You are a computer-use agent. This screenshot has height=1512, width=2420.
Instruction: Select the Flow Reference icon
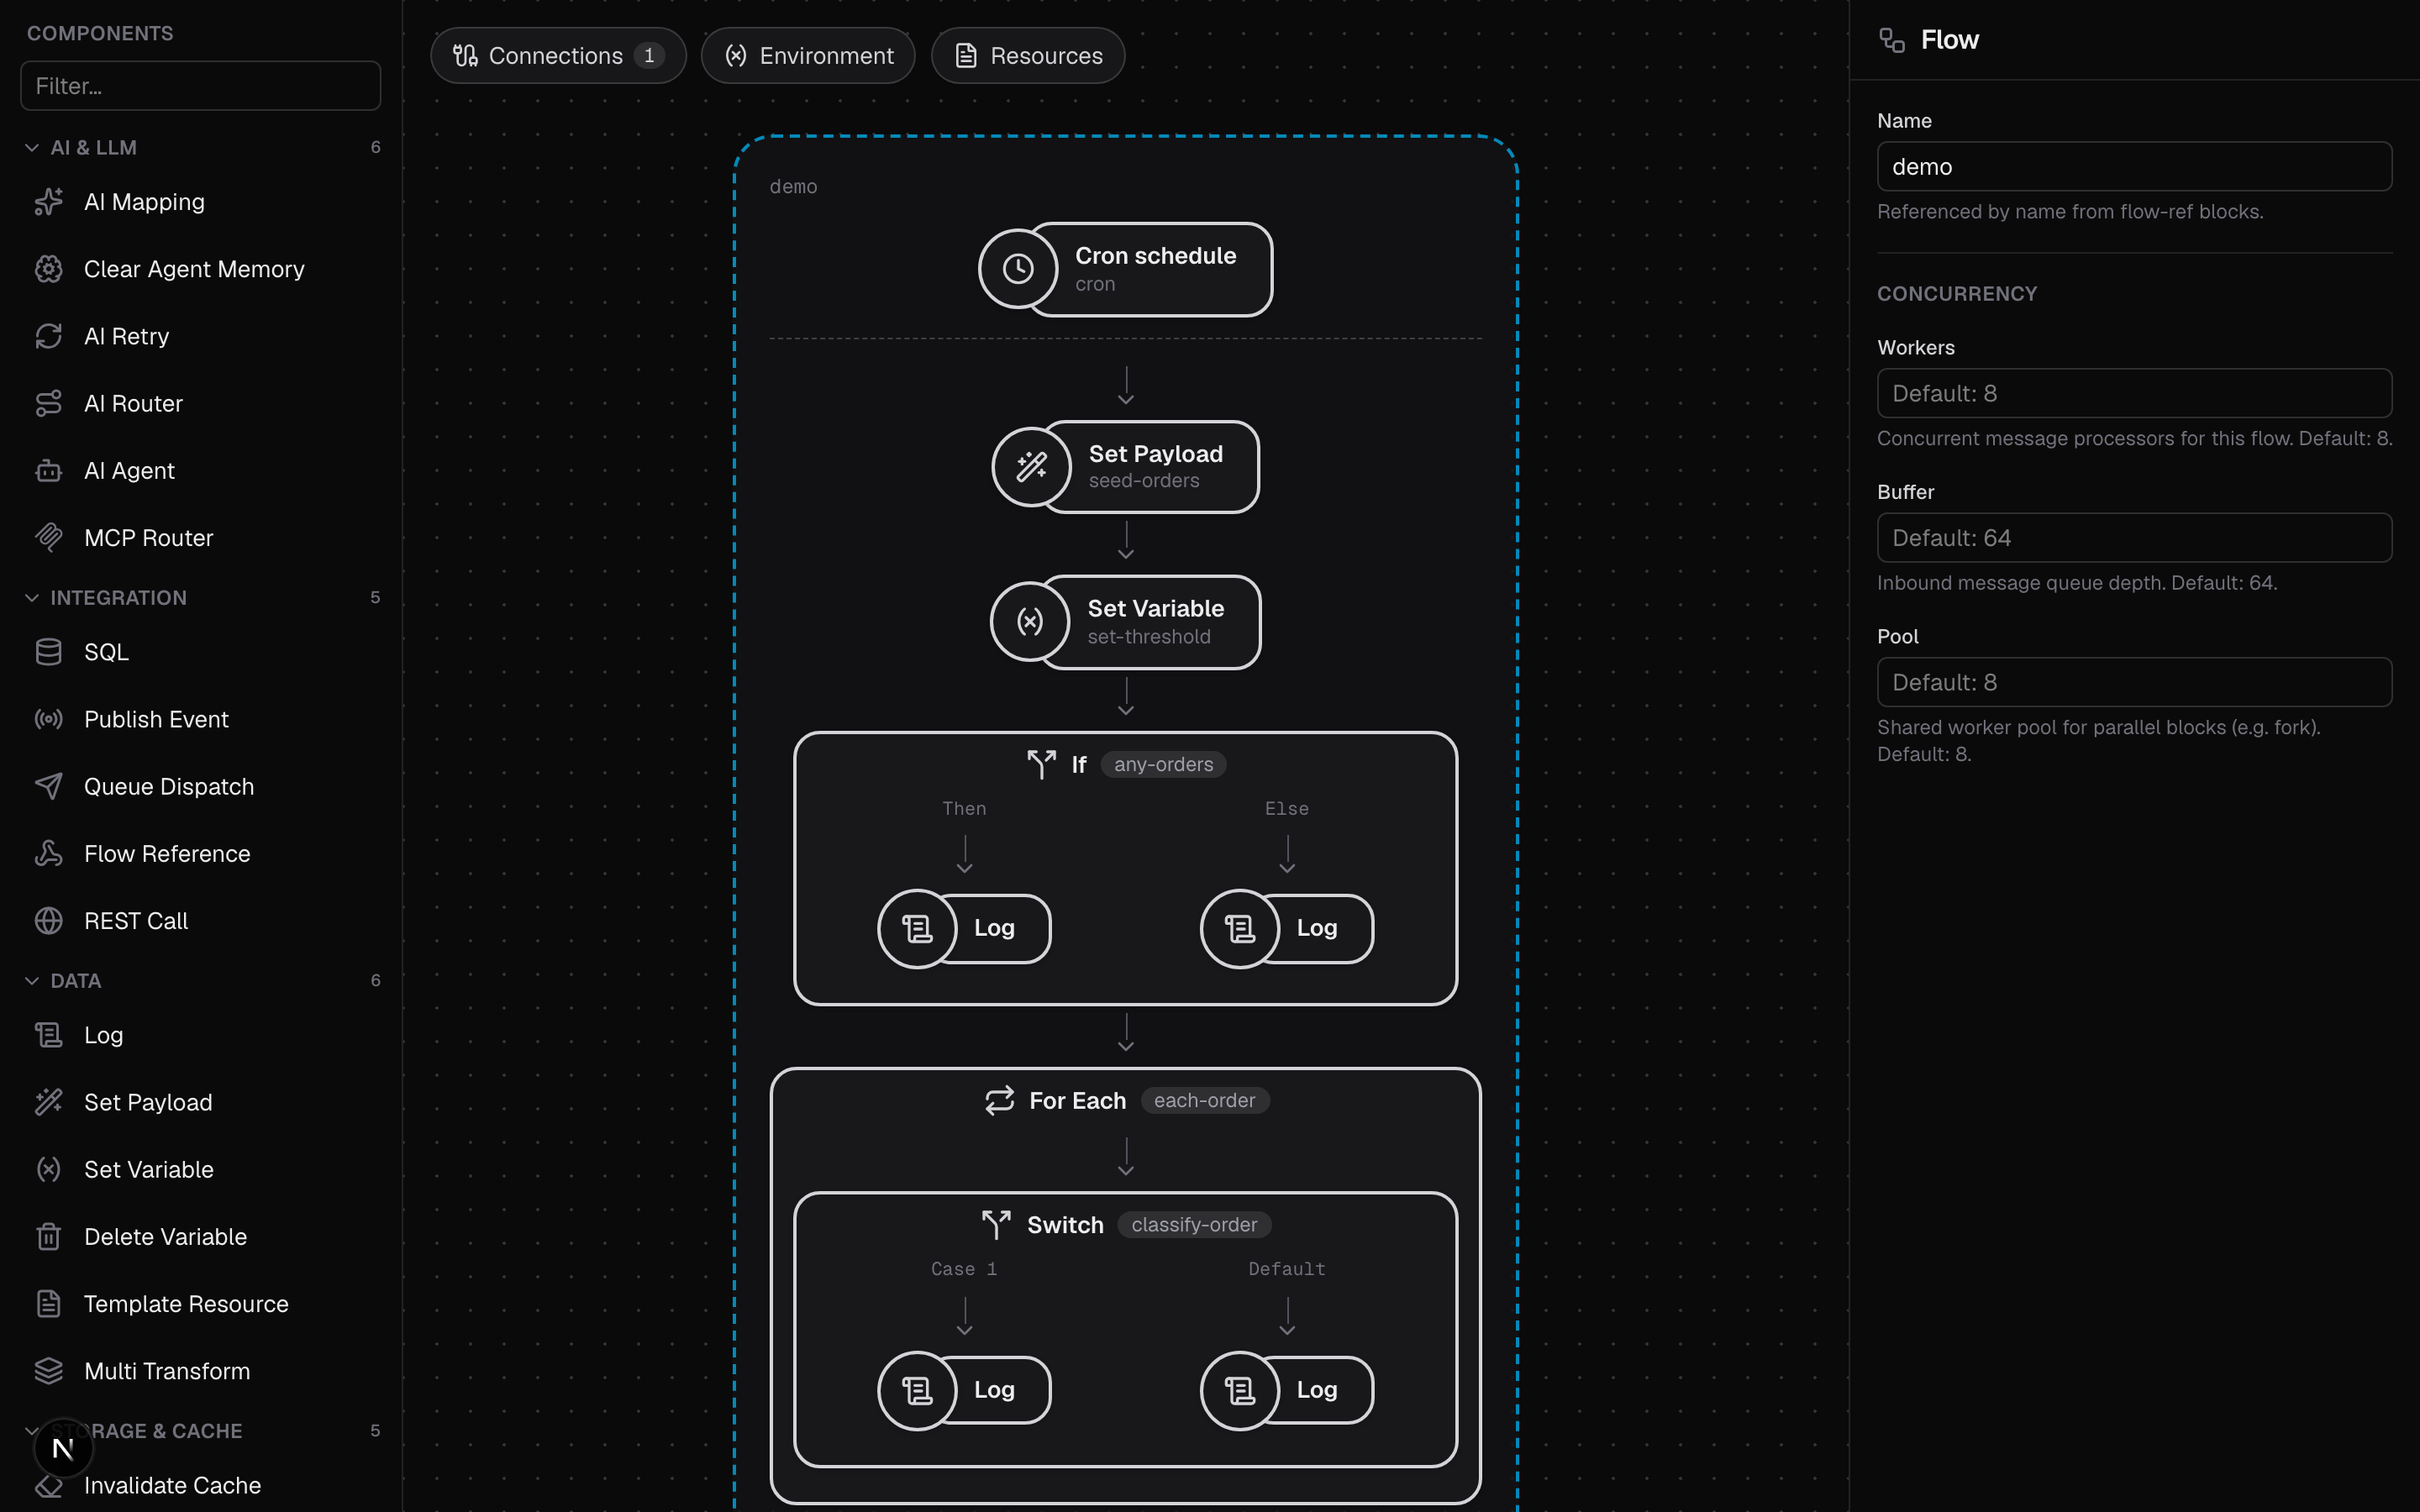pos(48,853)
